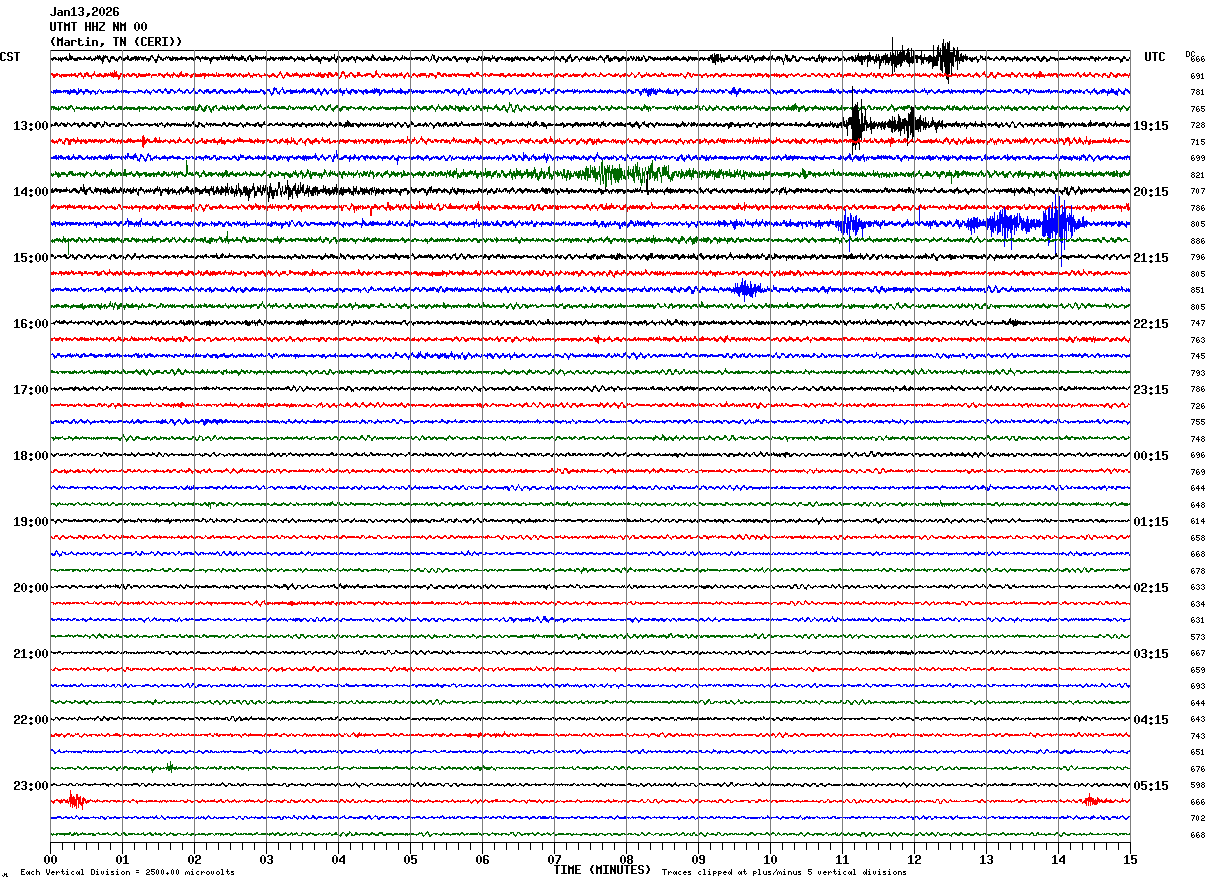Click the 04:15 UTC time label
This screenshot has height=886, width=1210.
(1151, 720)
